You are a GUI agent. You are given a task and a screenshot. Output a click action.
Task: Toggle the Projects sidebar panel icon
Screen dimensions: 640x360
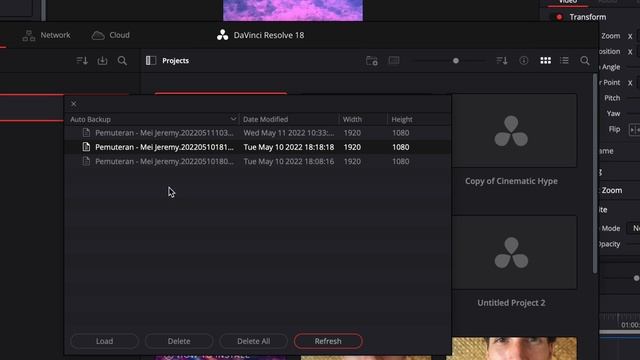(151, 60)
